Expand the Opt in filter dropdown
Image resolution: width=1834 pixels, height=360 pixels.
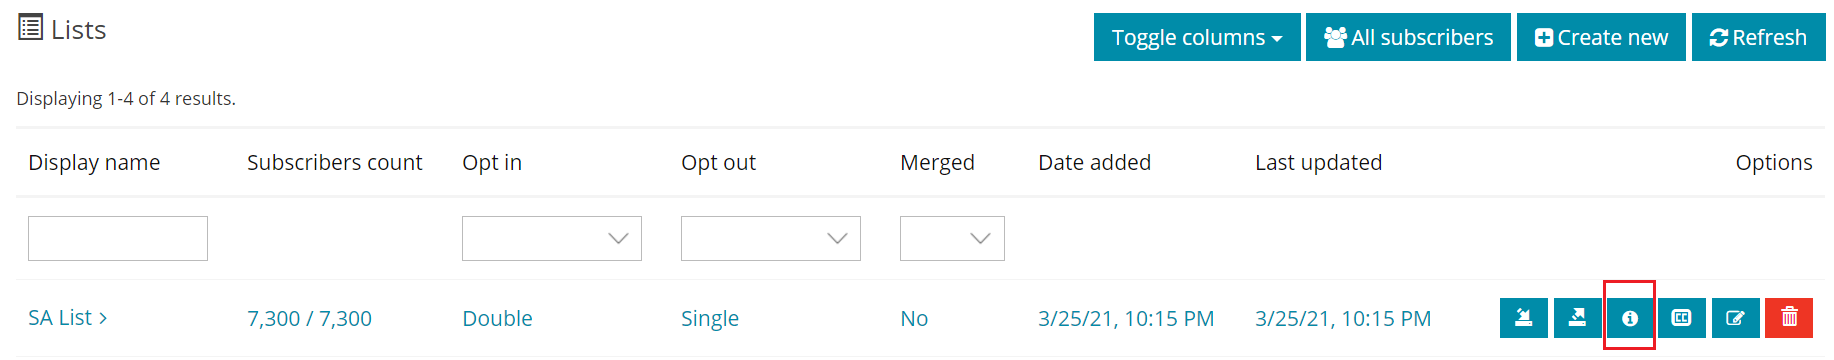[x=552, y=238]
